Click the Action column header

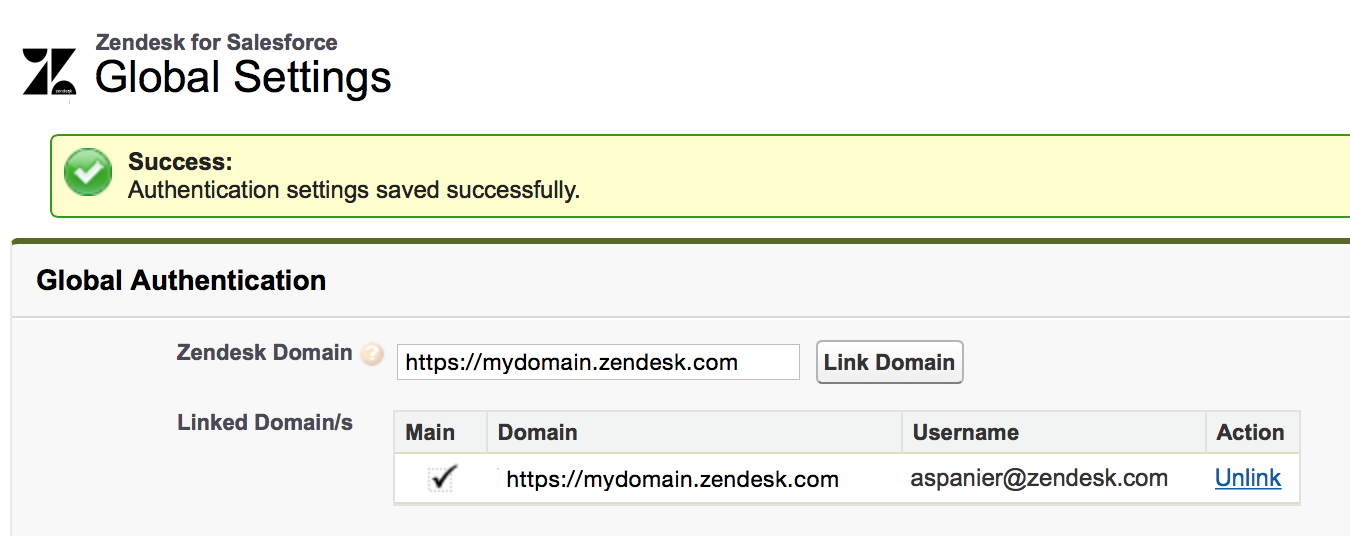tap(1250, 432)
